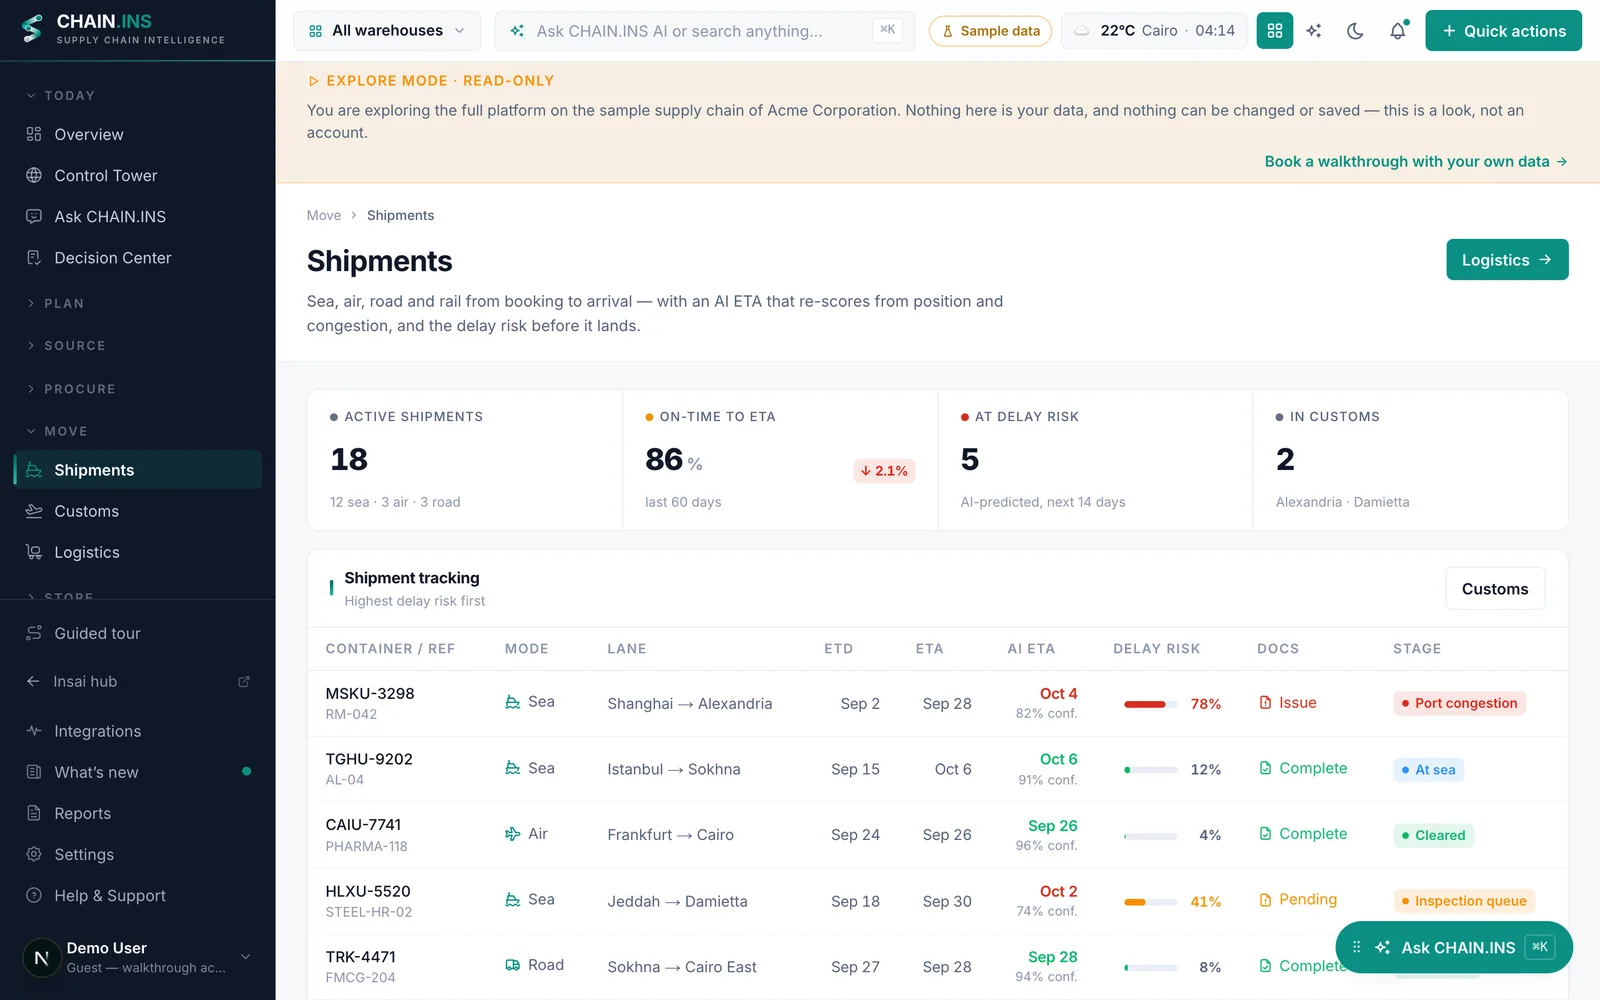The height and width of the screenshot is (1000, 1600).
Task: Click the Ask CHAIN.INS search field
Action: pyautogui.click(x=705, y=31)
